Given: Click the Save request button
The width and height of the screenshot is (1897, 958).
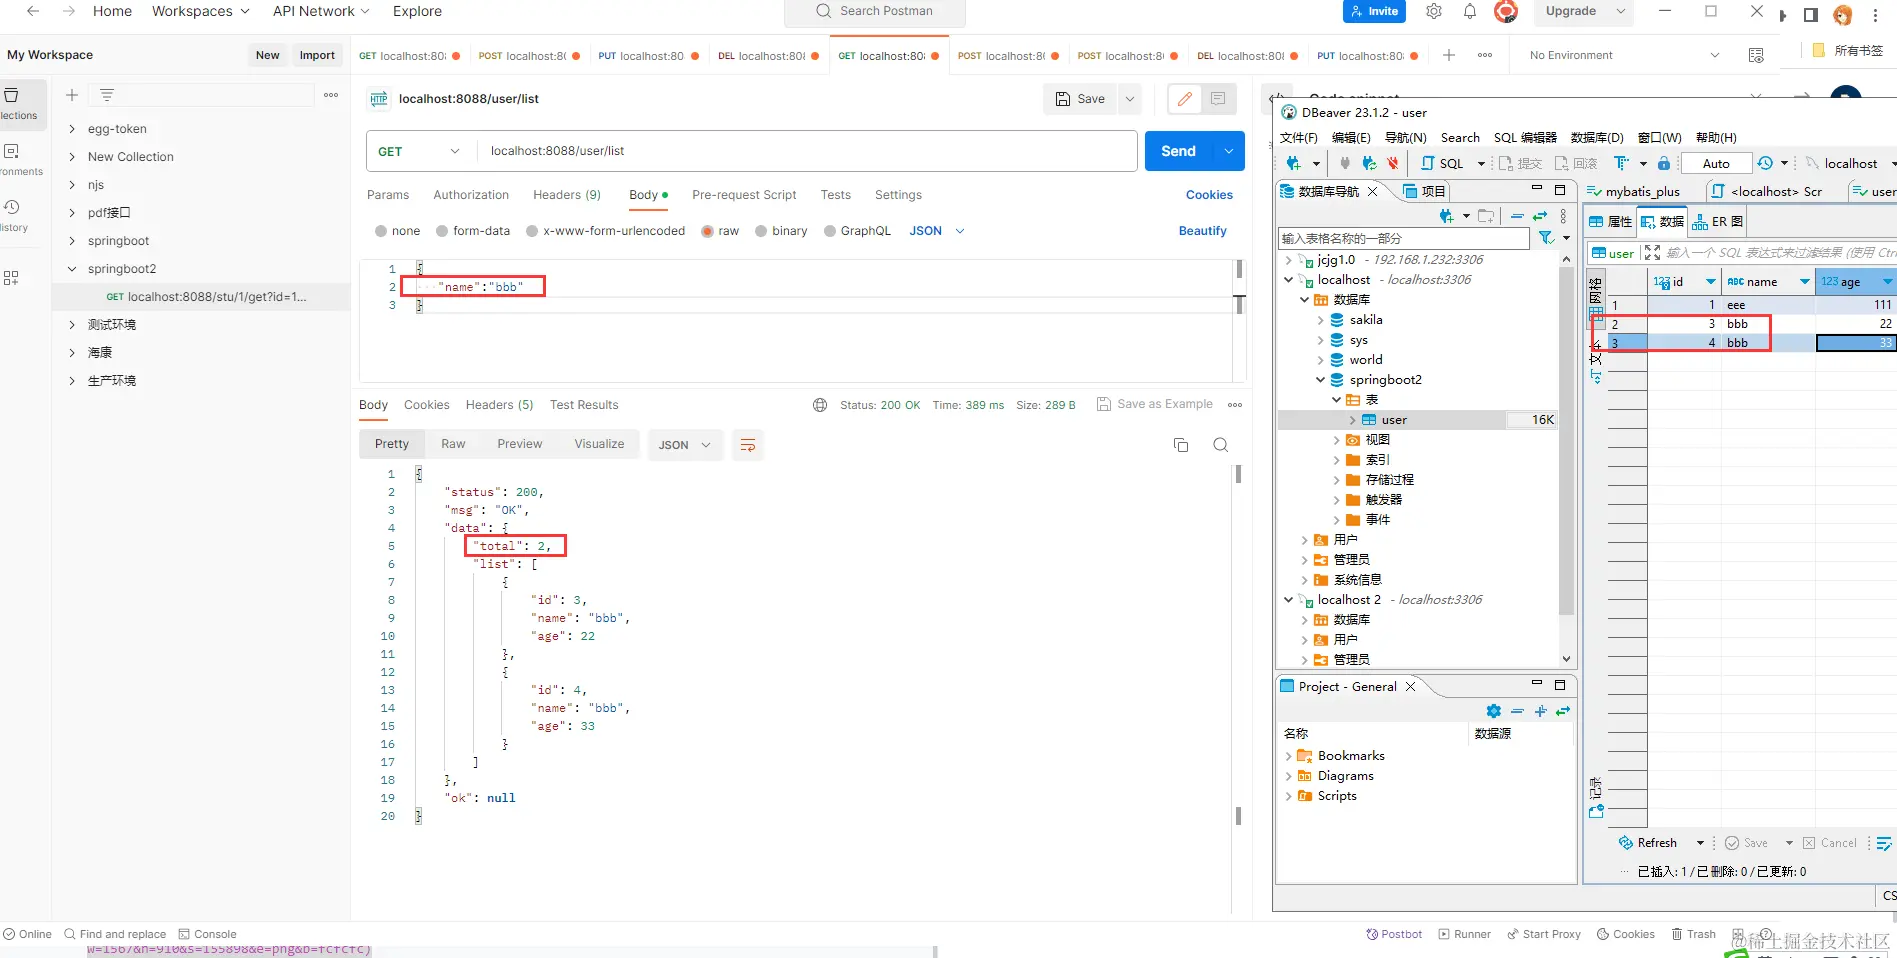Looking at the screenshot, I should [1080, 99].
